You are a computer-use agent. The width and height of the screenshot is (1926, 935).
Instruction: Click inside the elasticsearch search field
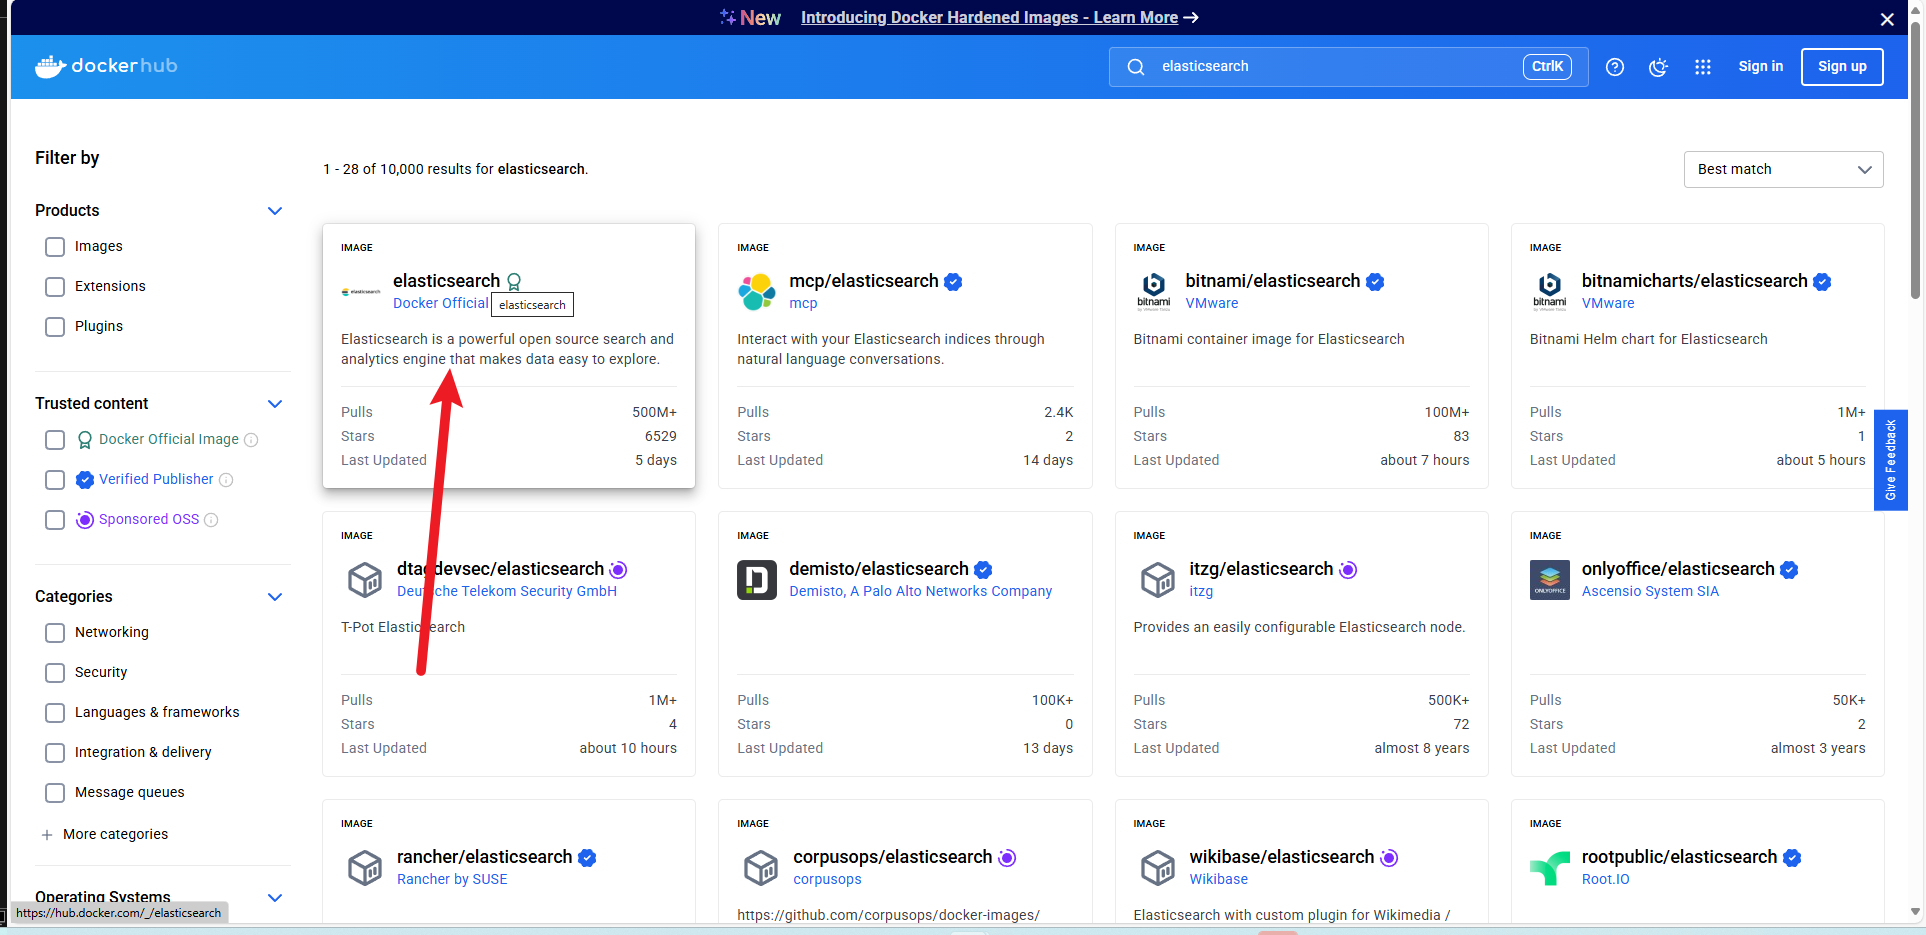coord(1300,66)
